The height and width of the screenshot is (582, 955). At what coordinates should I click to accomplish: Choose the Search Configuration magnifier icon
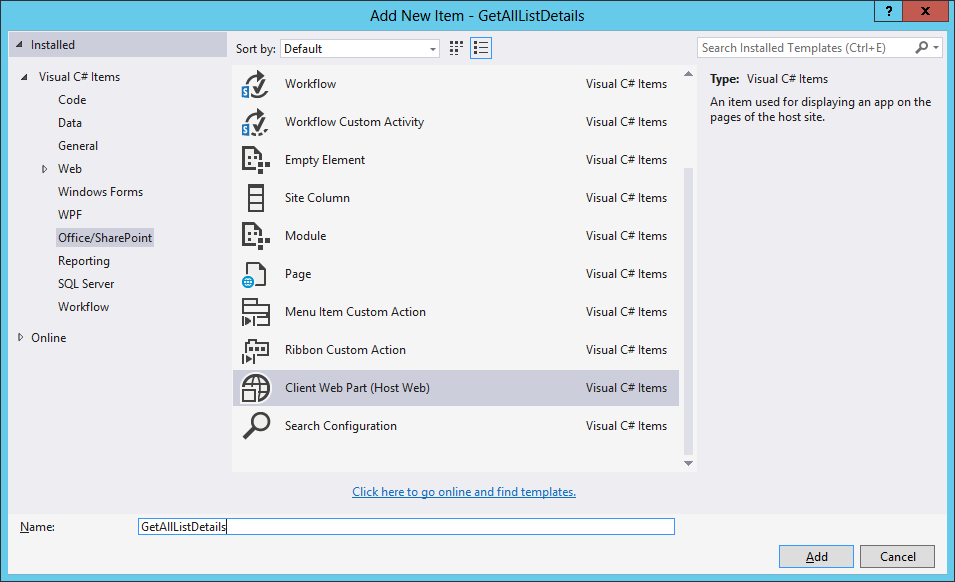(256, 426)
